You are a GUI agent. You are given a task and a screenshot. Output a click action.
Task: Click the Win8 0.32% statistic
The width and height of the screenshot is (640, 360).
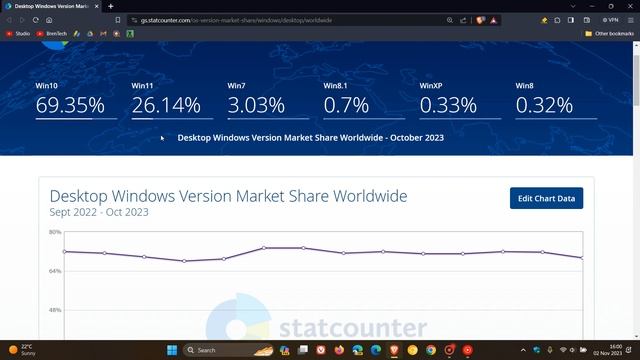(556, 100)
